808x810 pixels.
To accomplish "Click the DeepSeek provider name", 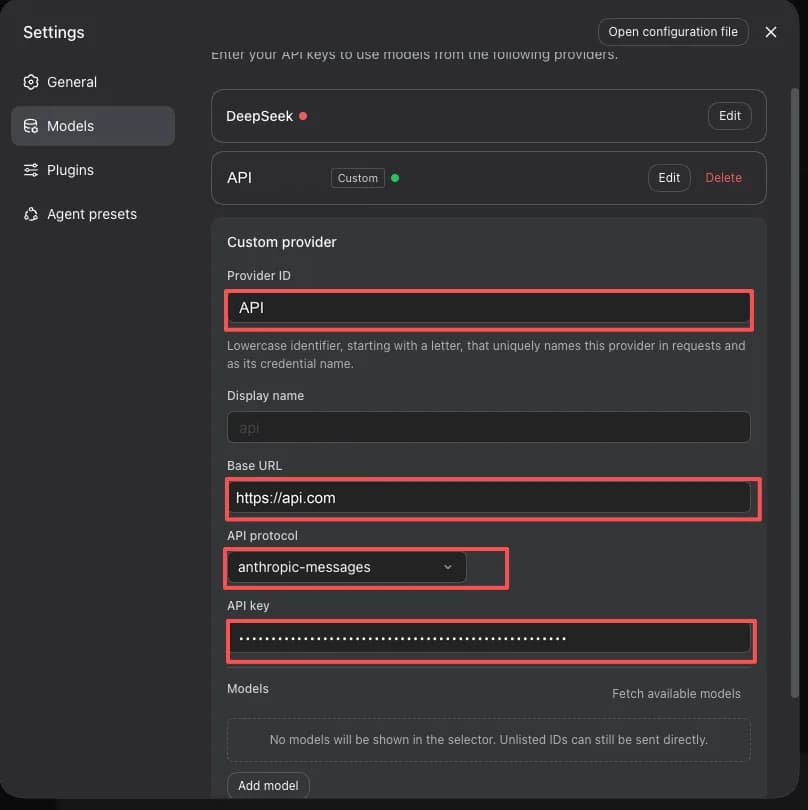I will click(259, 116).
